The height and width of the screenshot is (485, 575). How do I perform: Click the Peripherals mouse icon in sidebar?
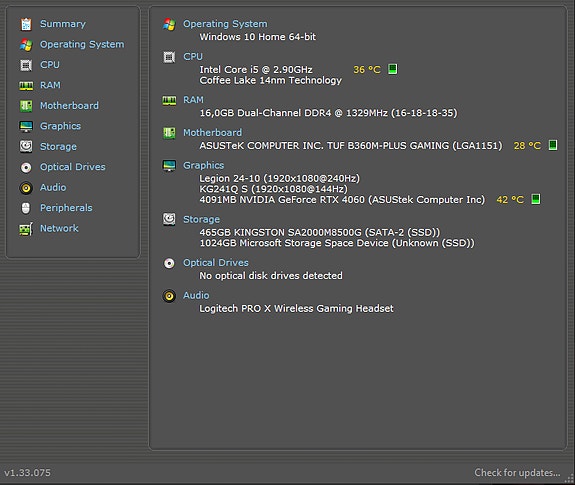point(26,208)
